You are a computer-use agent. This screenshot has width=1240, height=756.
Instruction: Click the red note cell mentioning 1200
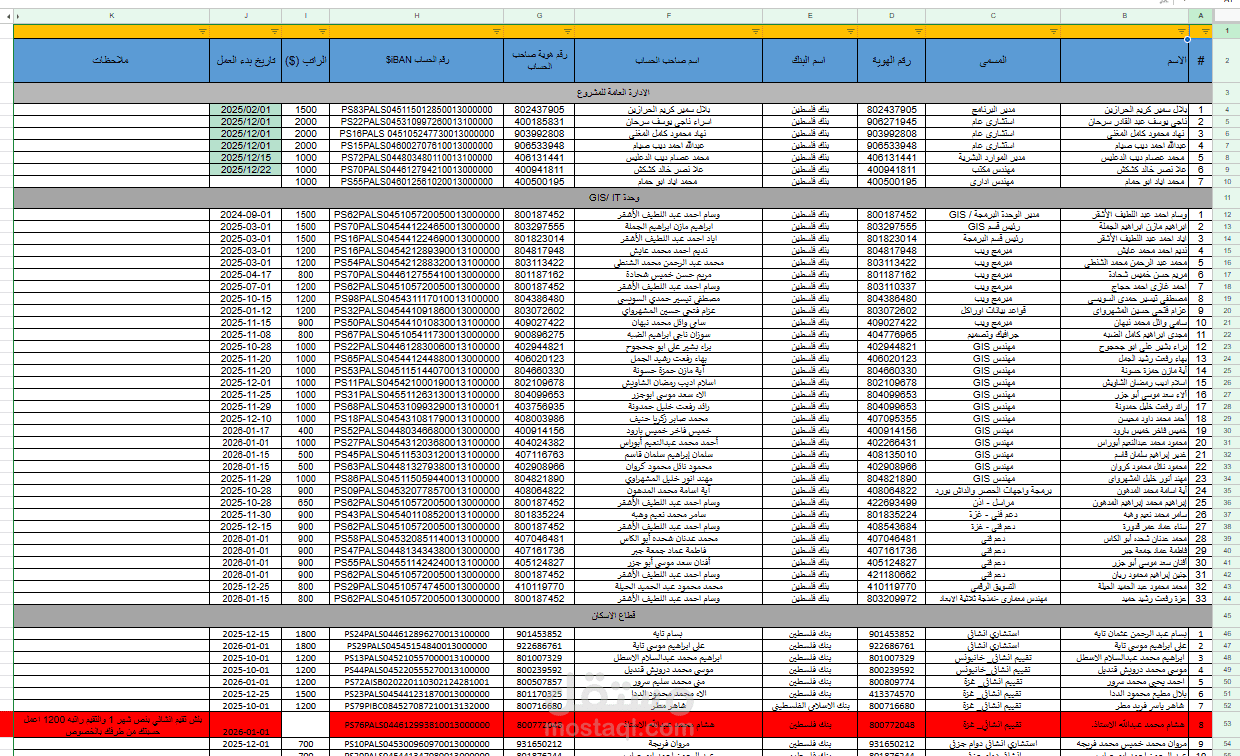point(112,723)
